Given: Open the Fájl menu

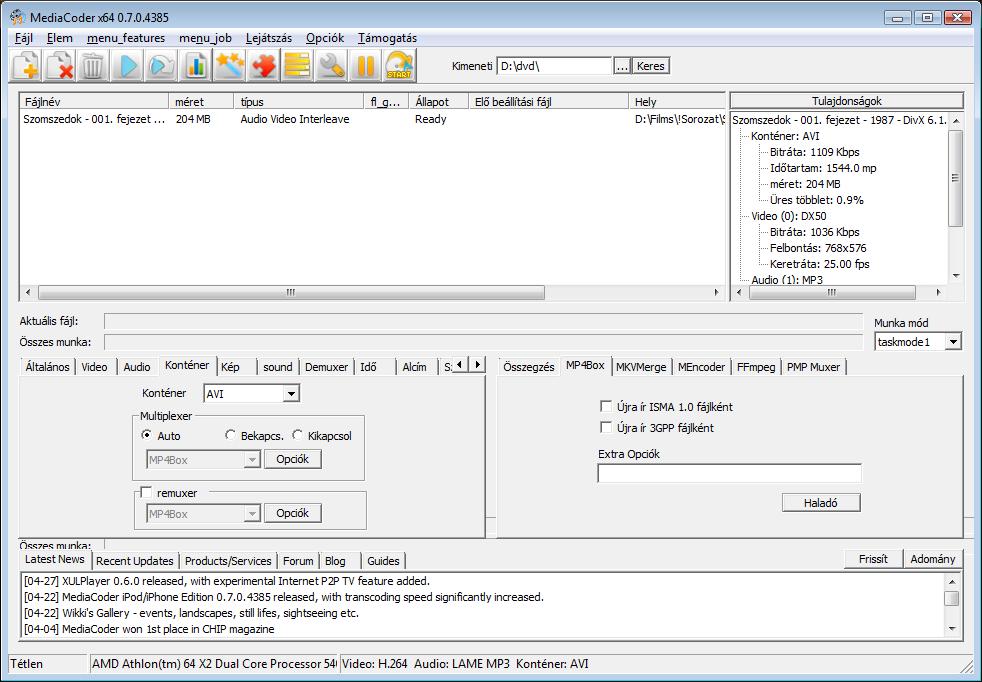Looking at the screenshot, I should pyautogui.click(x=23, y=38).
